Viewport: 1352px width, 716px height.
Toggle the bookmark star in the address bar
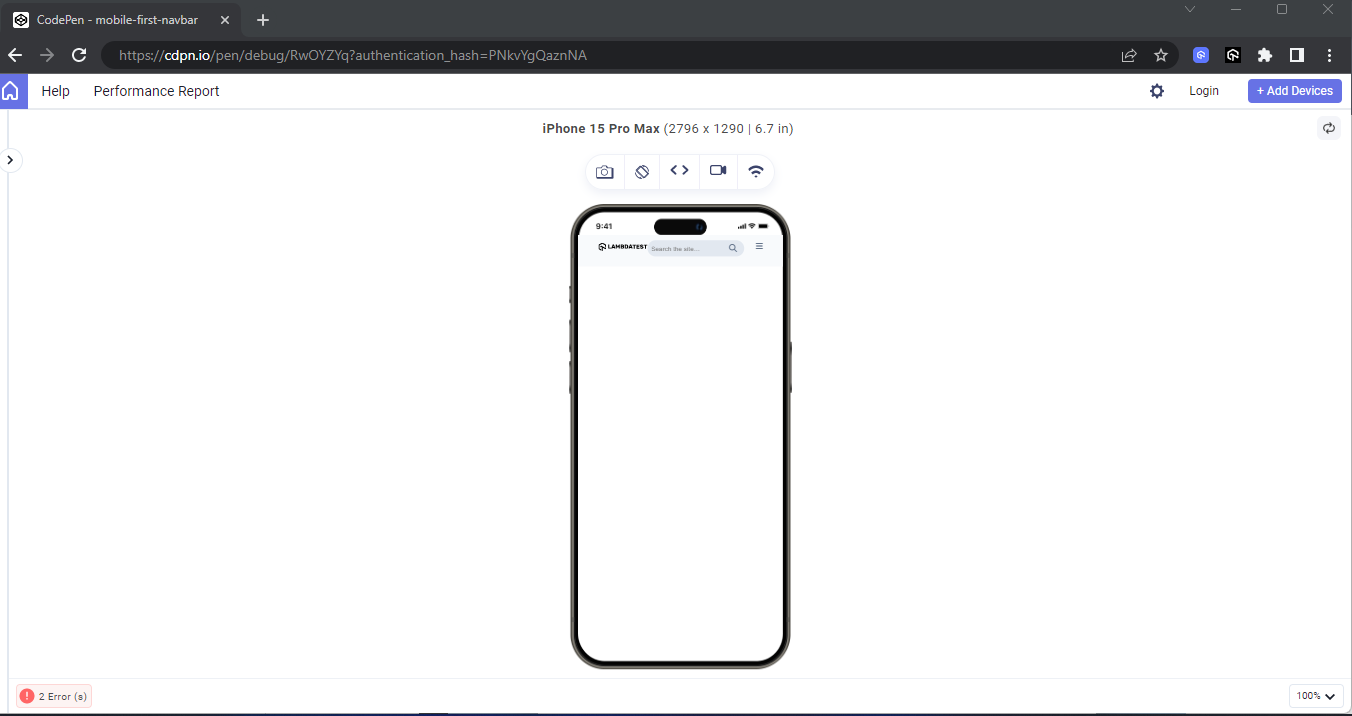click(x=1160, y=55)
